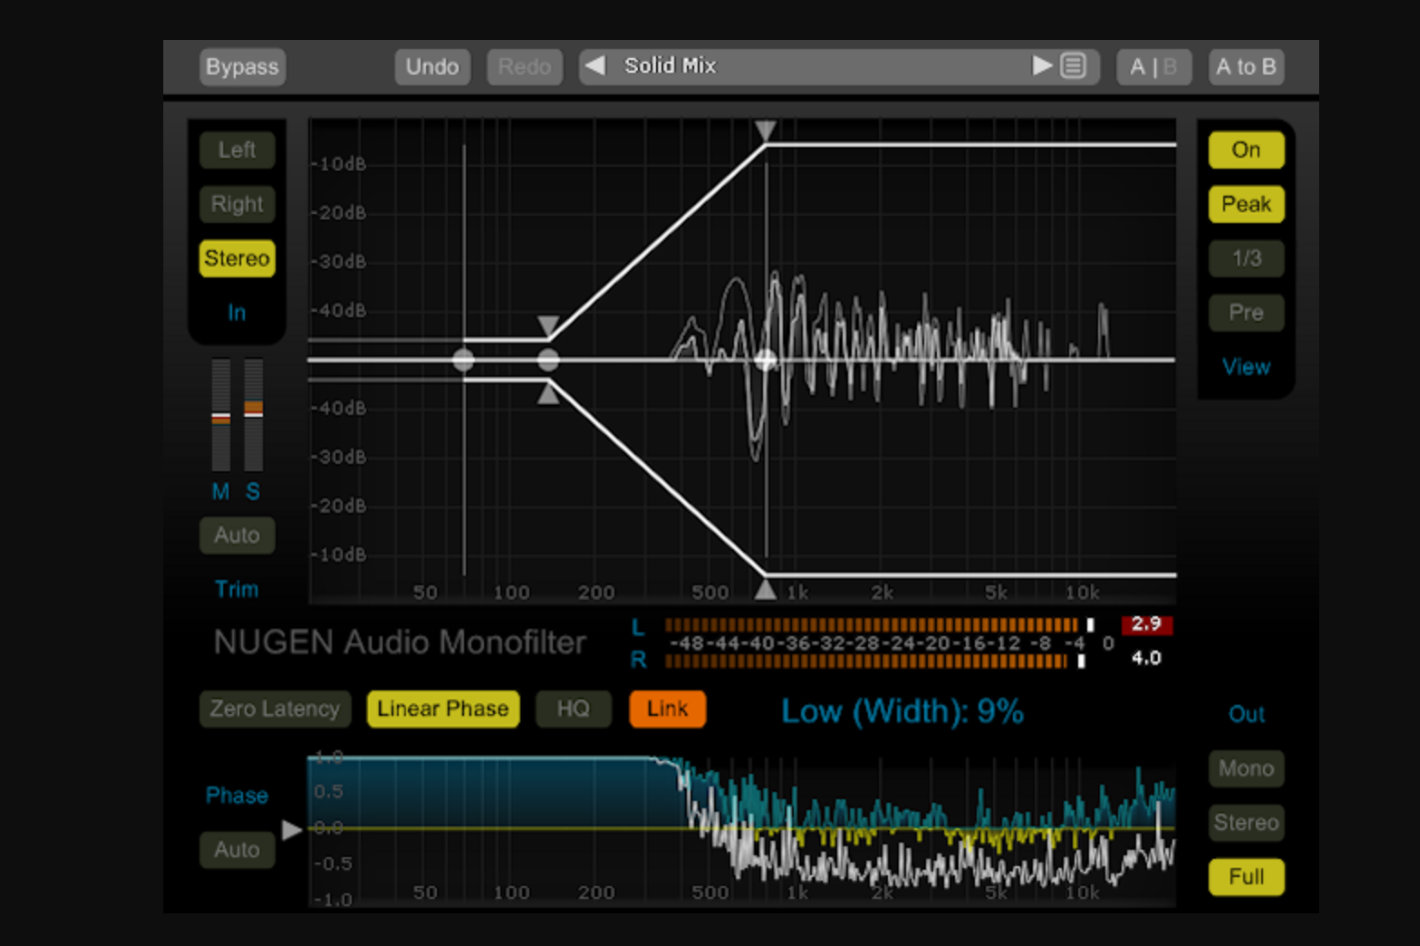The width and height of the screenshot is (1420, 946).
Task: Copy settings with A to B
Action: click(1246, 67)
